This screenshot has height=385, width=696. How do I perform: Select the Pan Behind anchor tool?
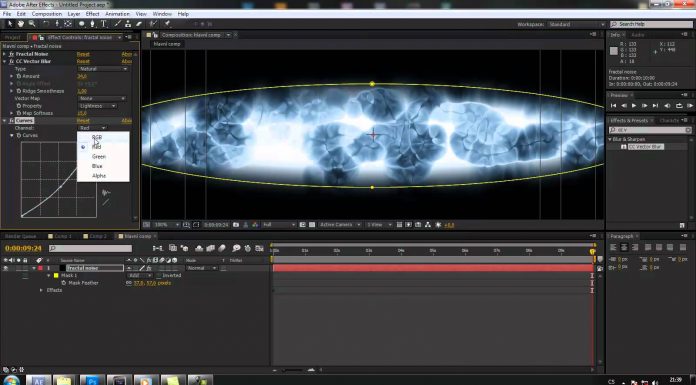(x=67, y=24)
